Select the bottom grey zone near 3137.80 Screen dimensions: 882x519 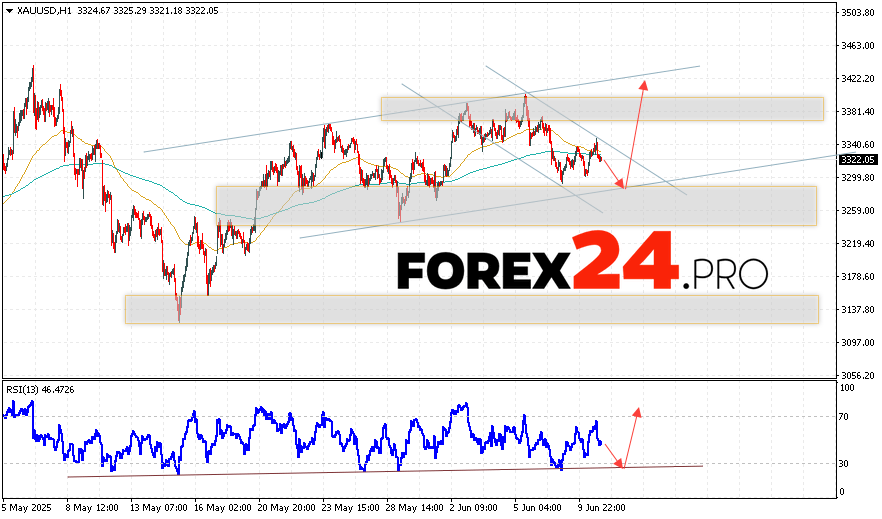pos(471,309)
